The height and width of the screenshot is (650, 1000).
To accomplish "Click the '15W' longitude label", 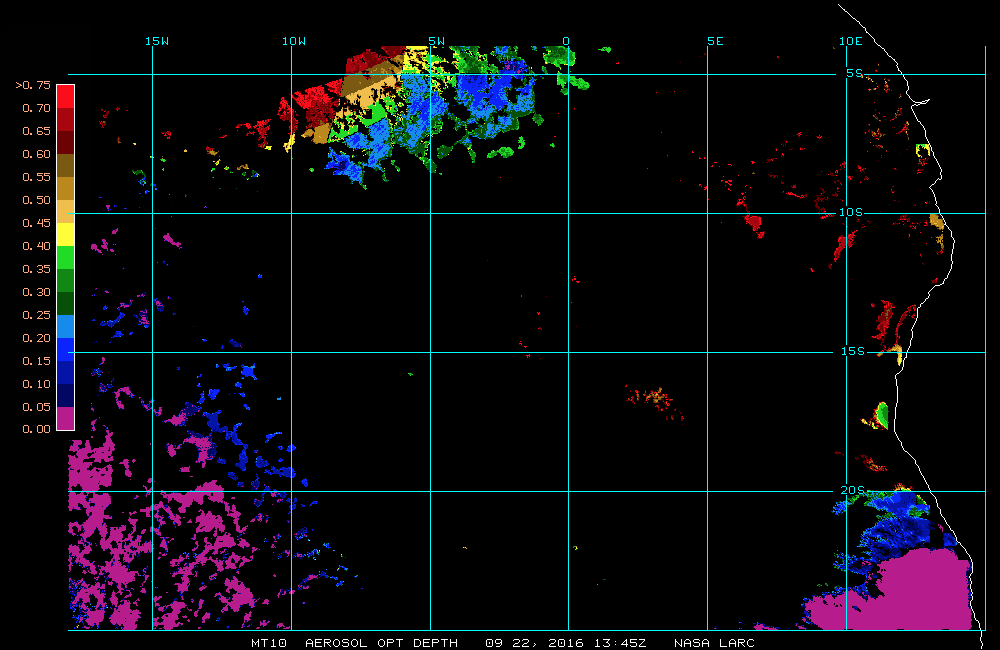I will 157,41.
